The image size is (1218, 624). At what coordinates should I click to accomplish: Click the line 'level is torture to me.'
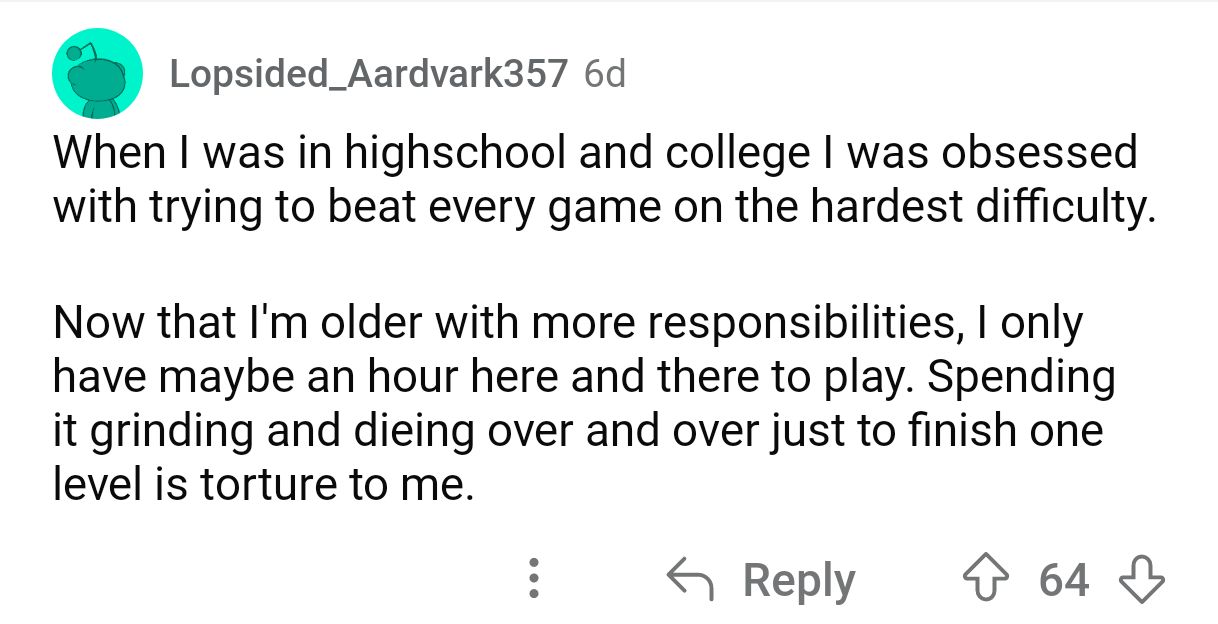[x=262, y=484]
